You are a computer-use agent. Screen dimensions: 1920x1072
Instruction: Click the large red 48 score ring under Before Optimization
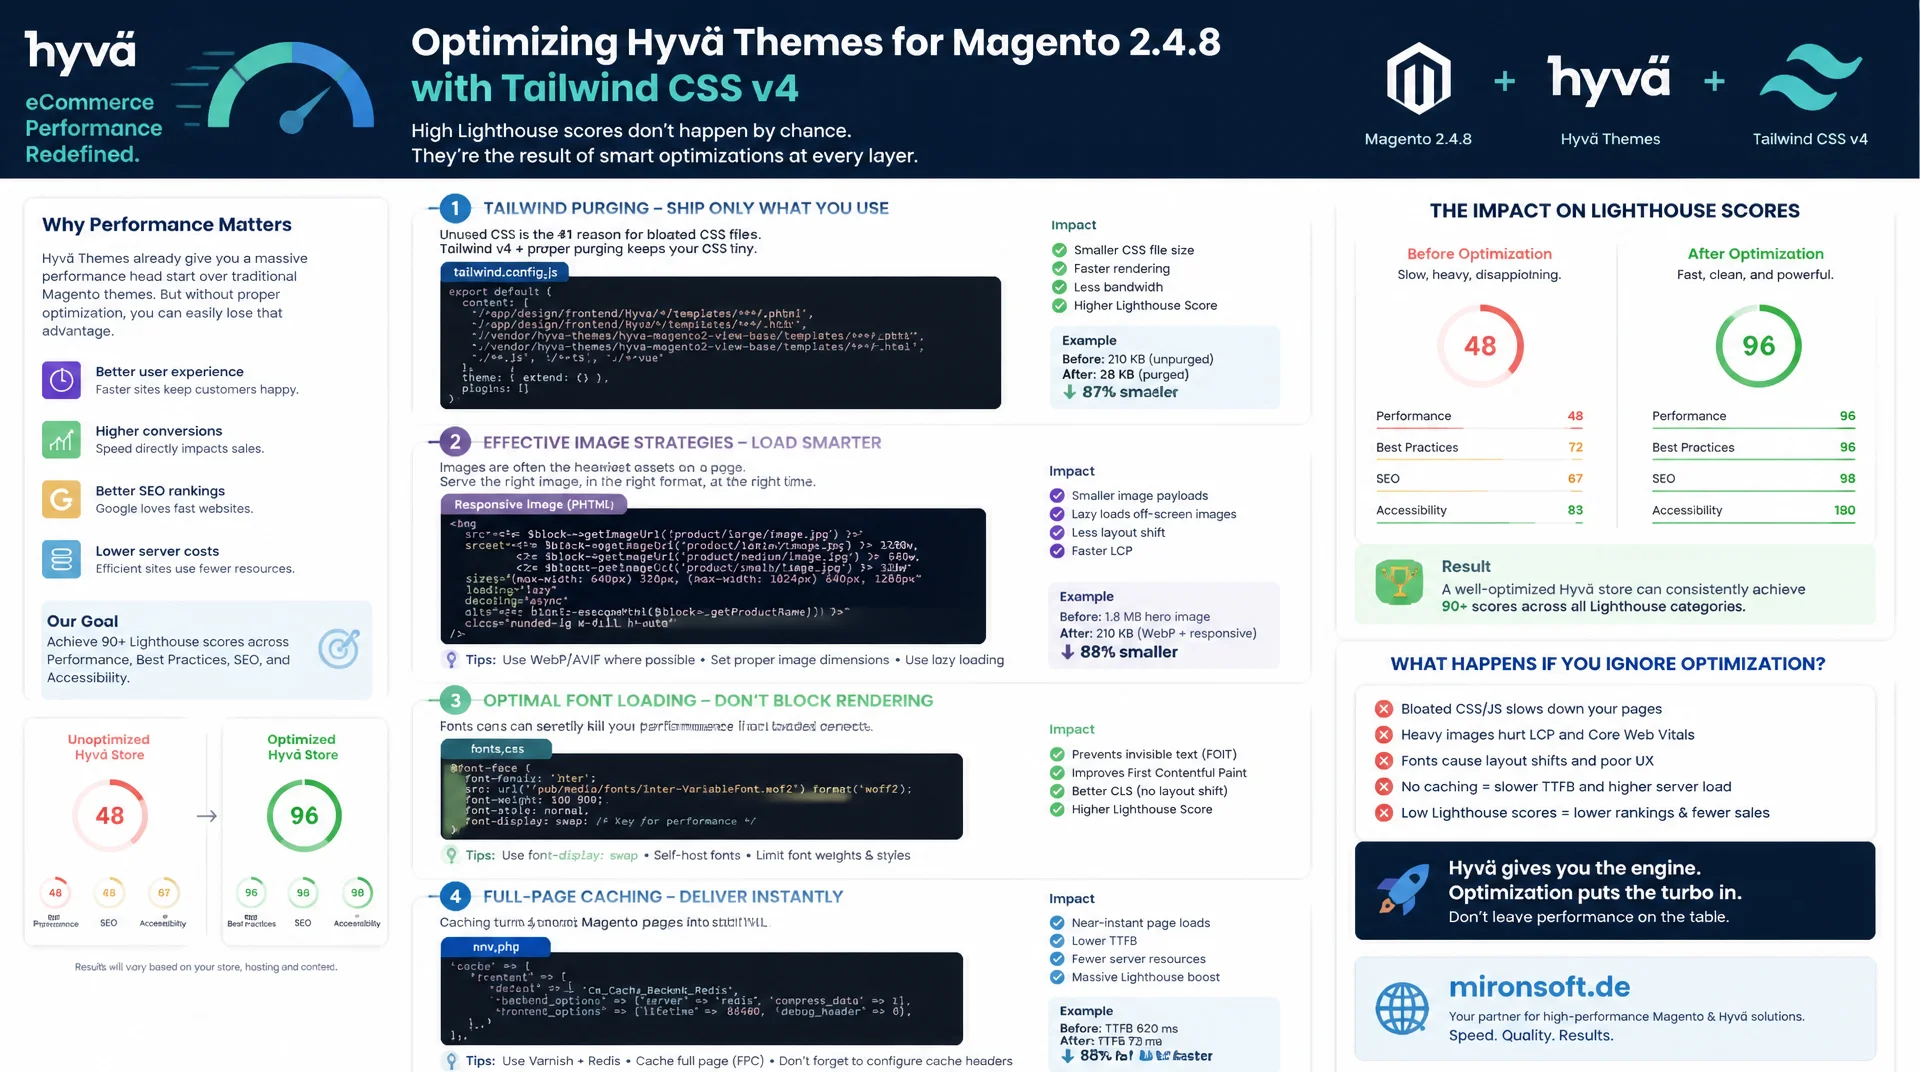click(x=1480, y=346)
